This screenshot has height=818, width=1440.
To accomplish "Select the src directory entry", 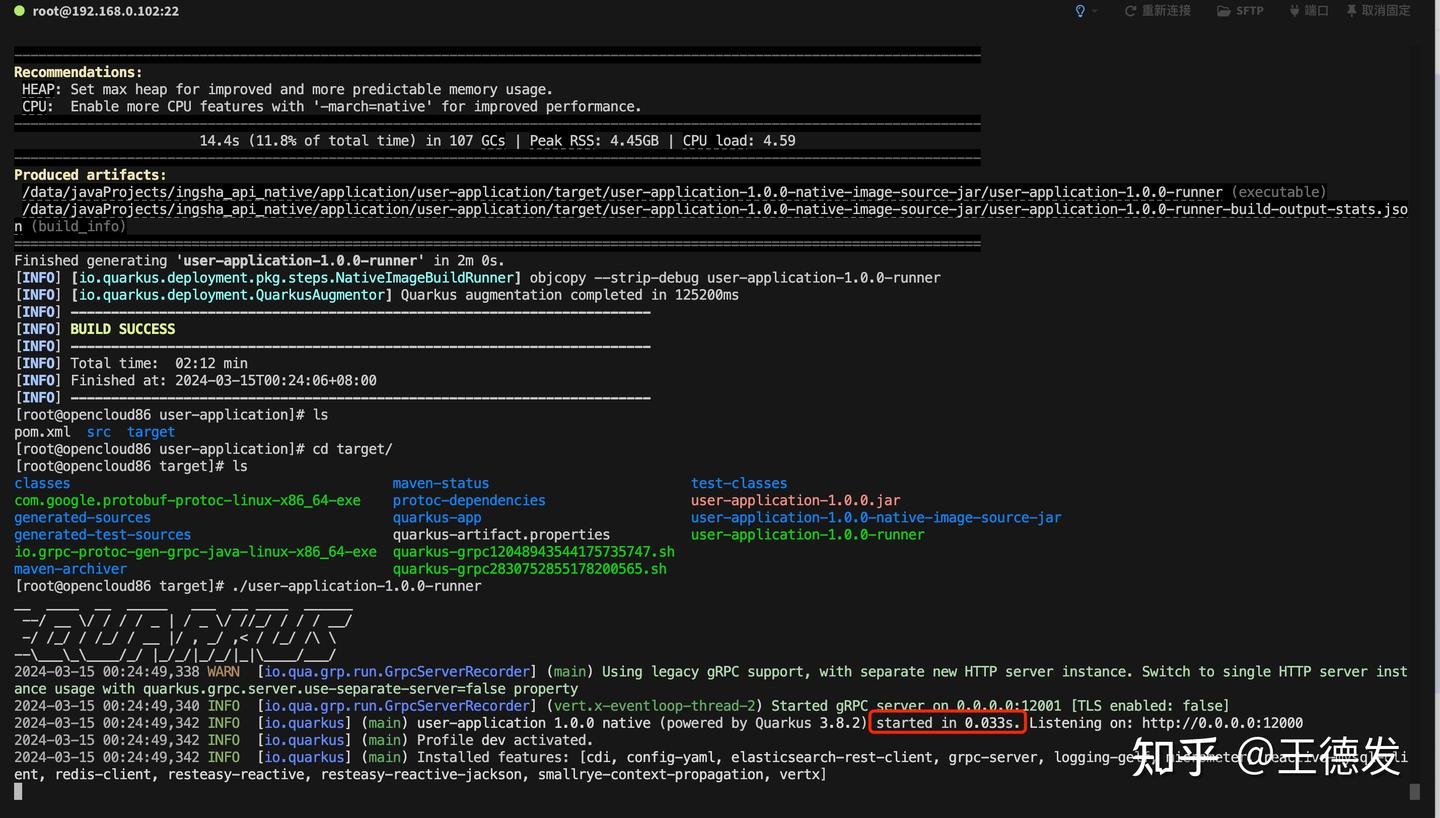I will (98, 431).
